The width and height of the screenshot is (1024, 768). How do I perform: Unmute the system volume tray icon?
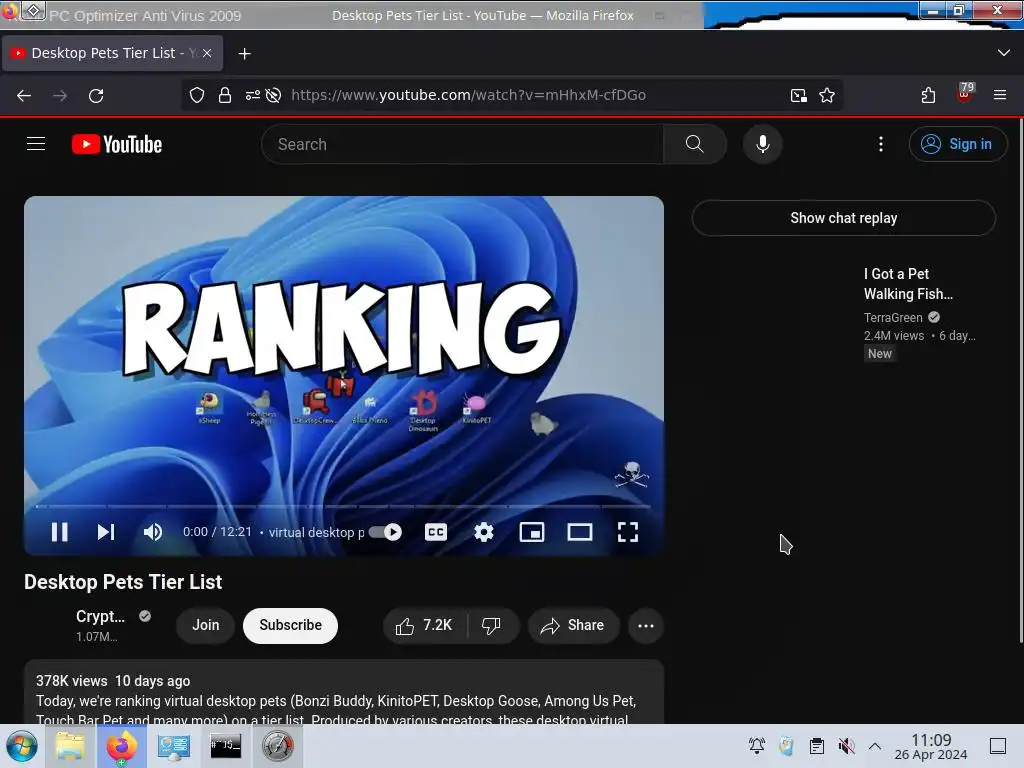[846, 746]
